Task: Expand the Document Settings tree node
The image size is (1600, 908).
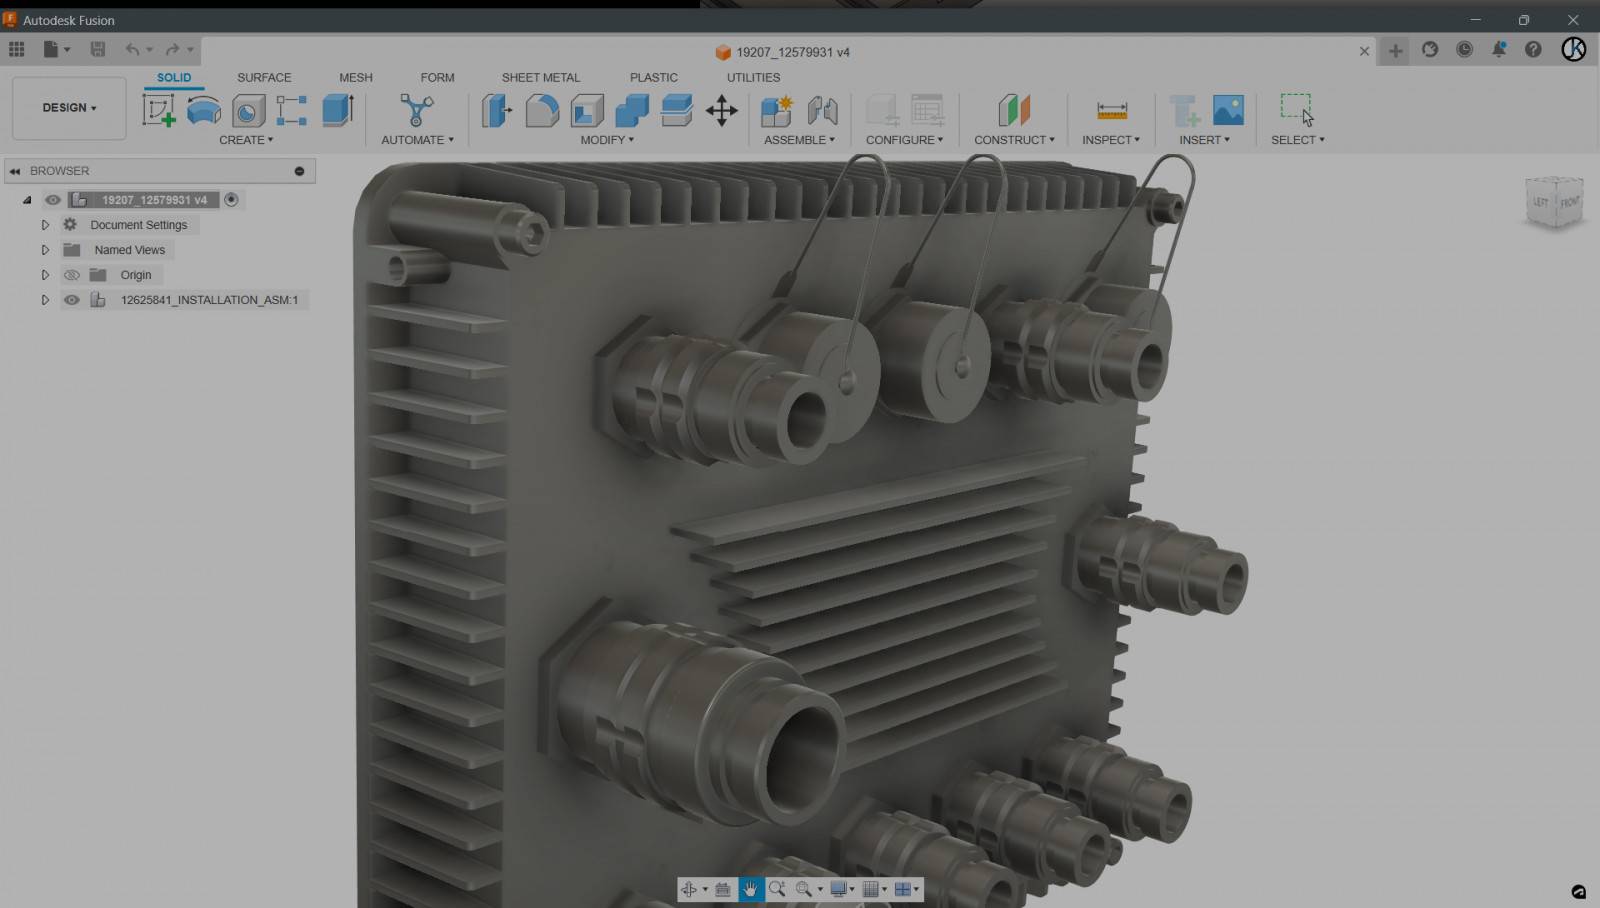Action: pos(45,225)
